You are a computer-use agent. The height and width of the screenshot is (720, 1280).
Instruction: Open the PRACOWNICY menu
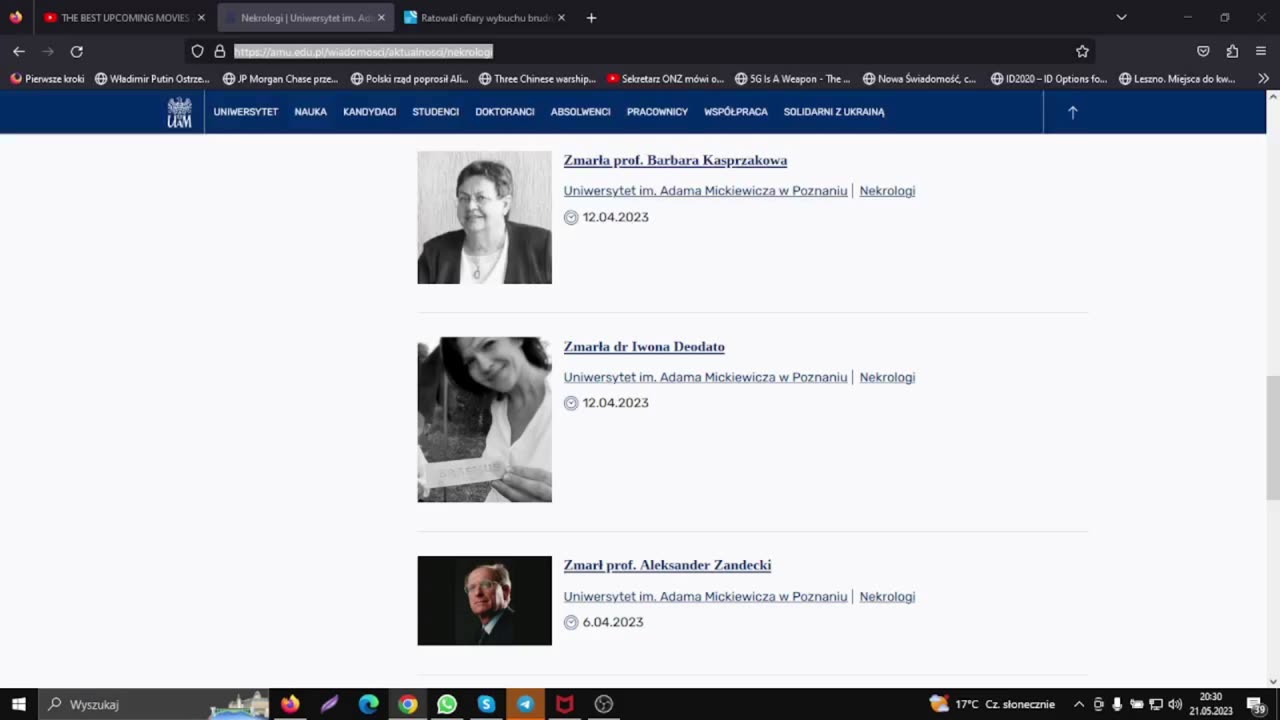tap(657, 112)
